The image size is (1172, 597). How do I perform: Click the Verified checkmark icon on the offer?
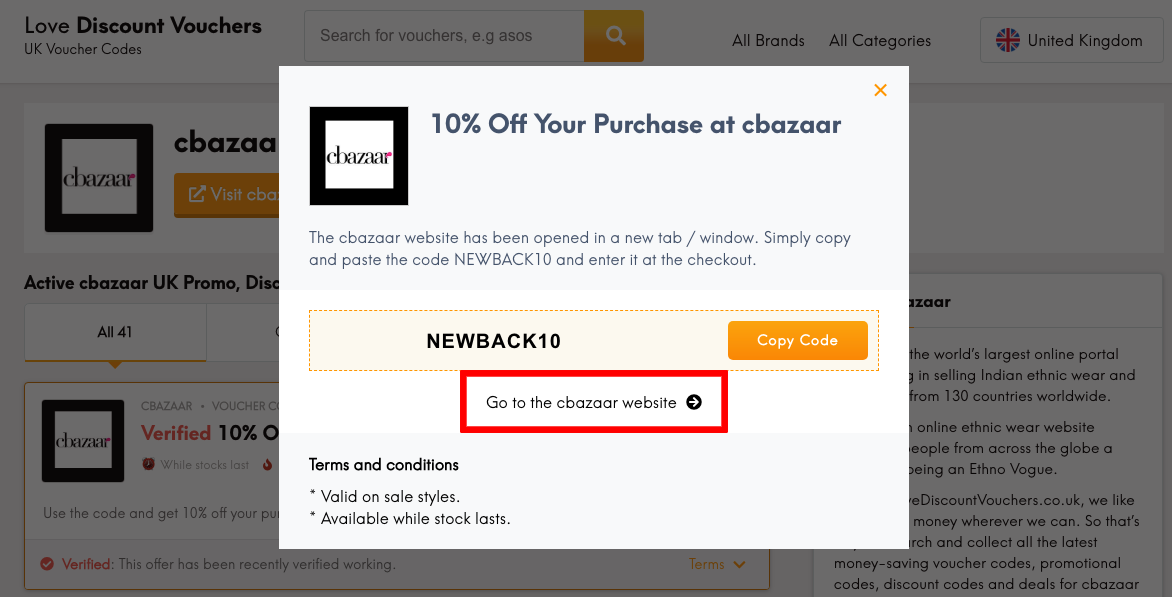(x=47, y=563)
